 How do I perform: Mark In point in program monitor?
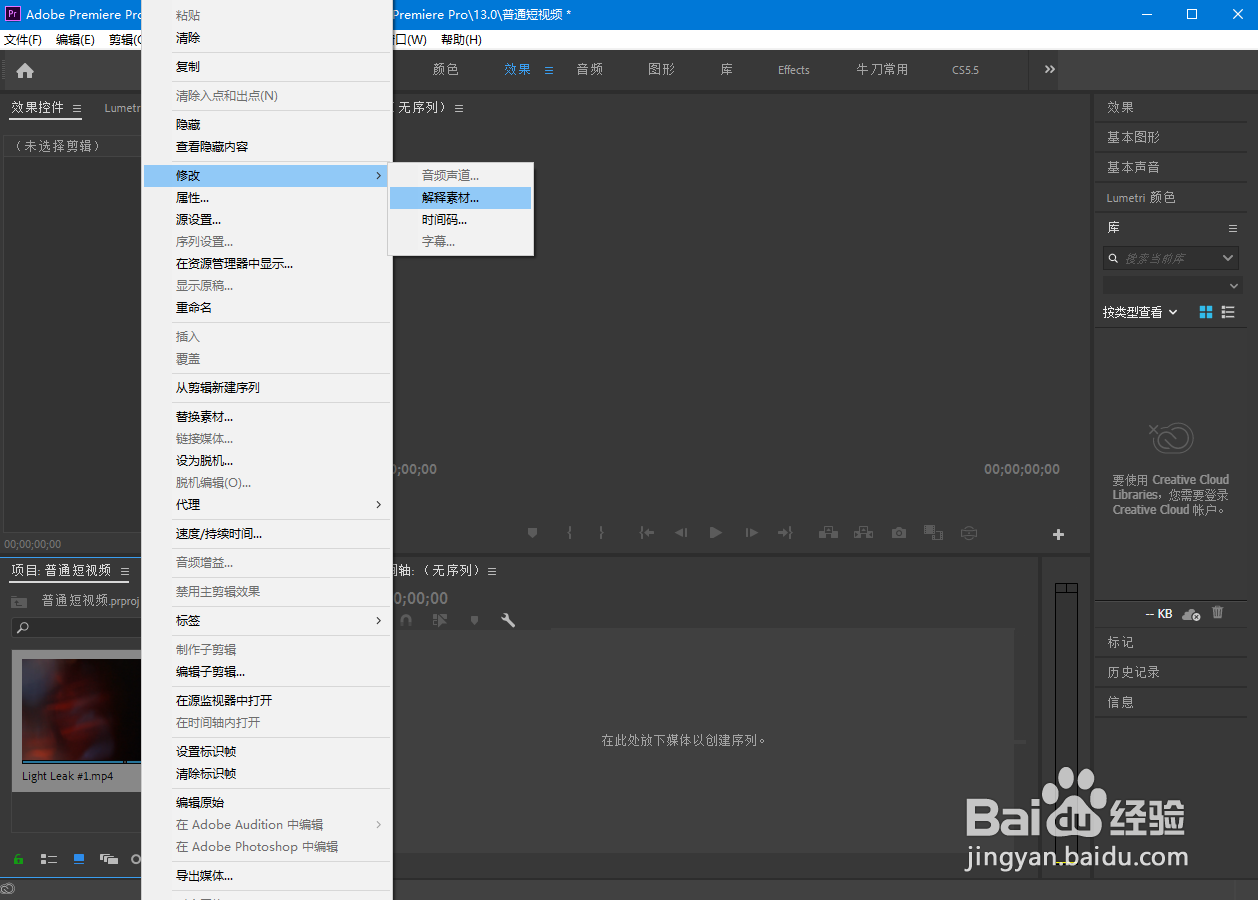coord(569,533)
